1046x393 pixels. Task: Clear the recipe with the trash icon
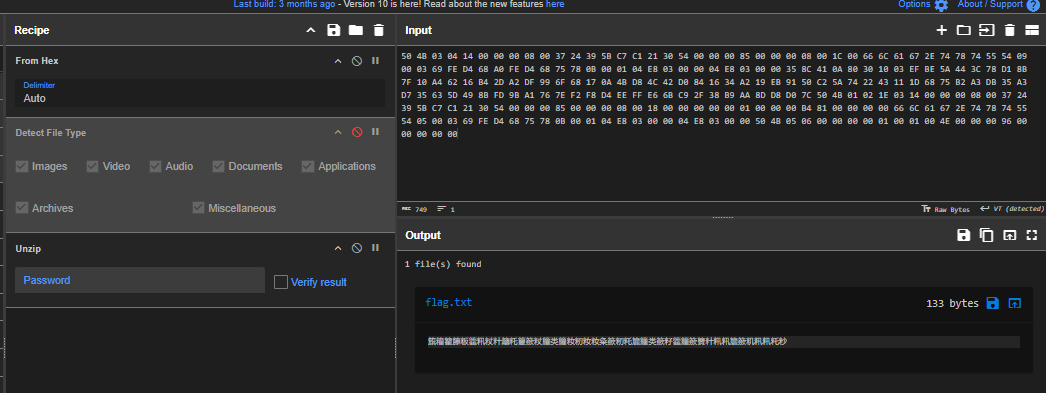[x=379, y=30]
